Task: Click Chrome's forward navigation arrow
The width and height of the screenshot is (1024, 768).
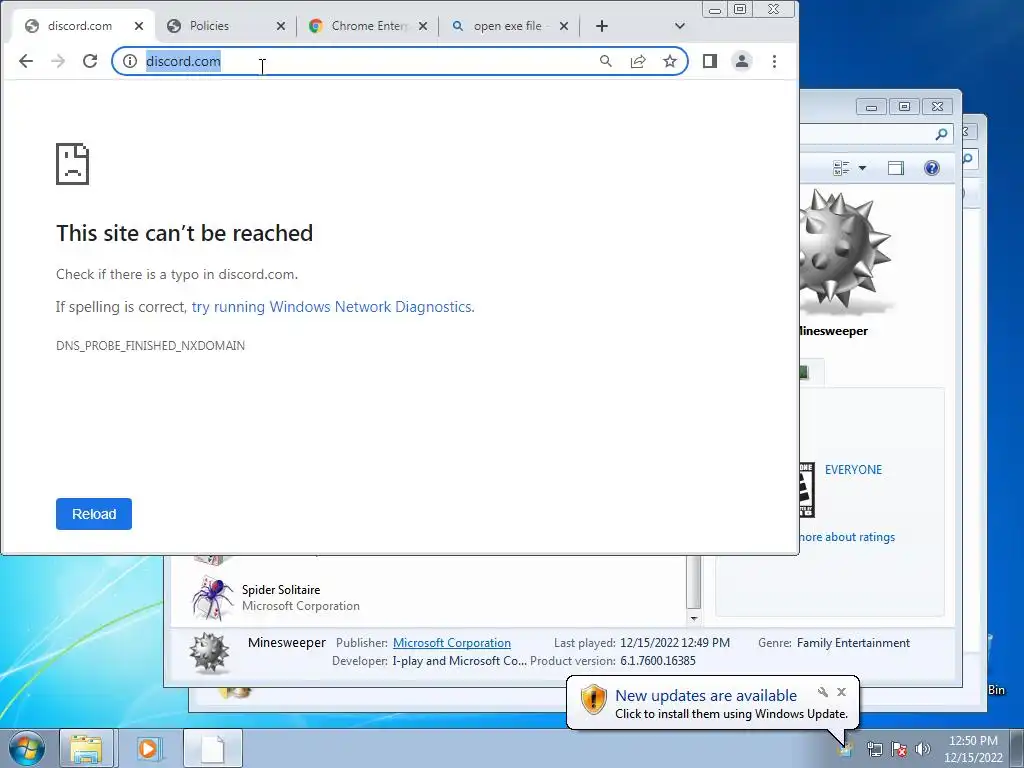Action: point(58,61)
